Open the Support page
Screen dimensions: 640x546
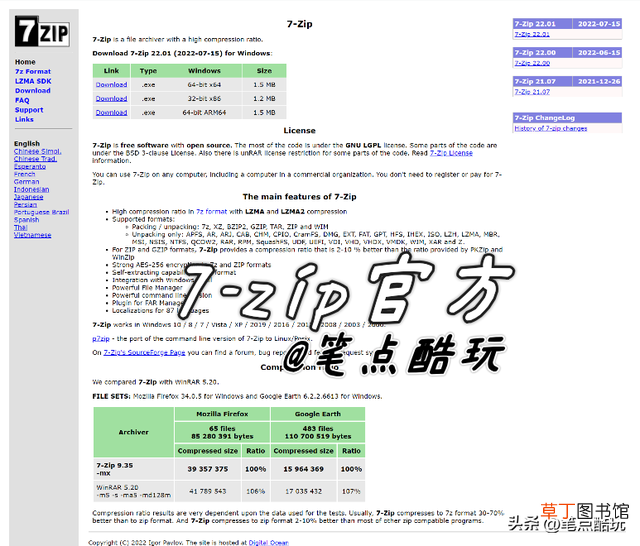[x=29, y=110]
